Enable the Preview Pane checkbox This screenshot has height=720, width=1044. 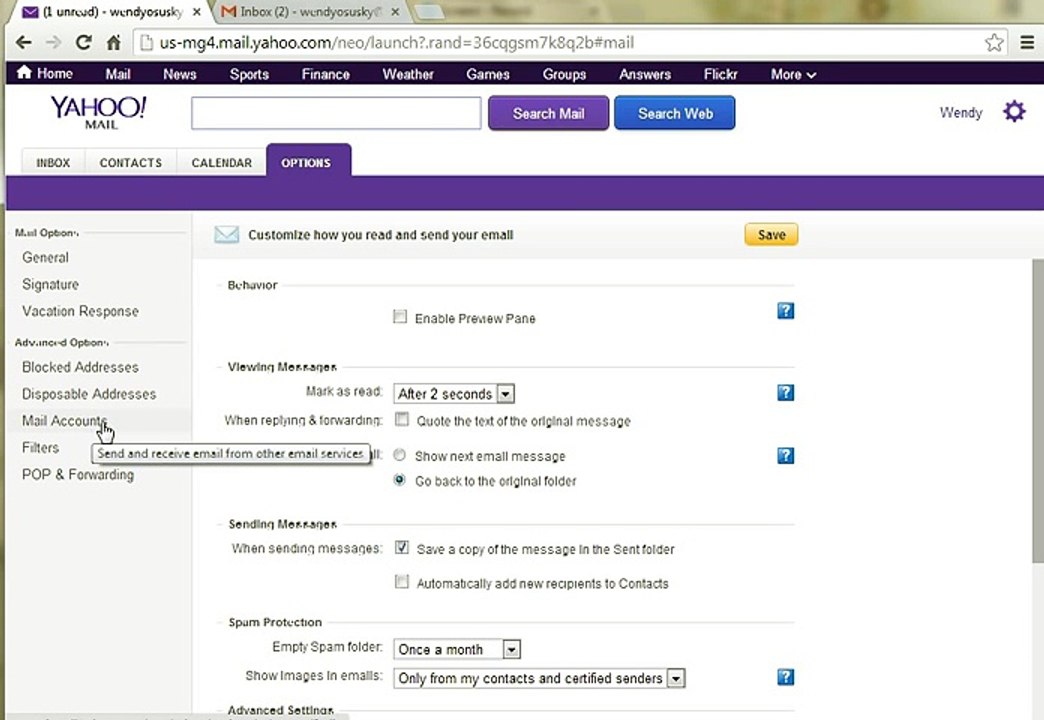pyautogui.click(x=400, y=316)
